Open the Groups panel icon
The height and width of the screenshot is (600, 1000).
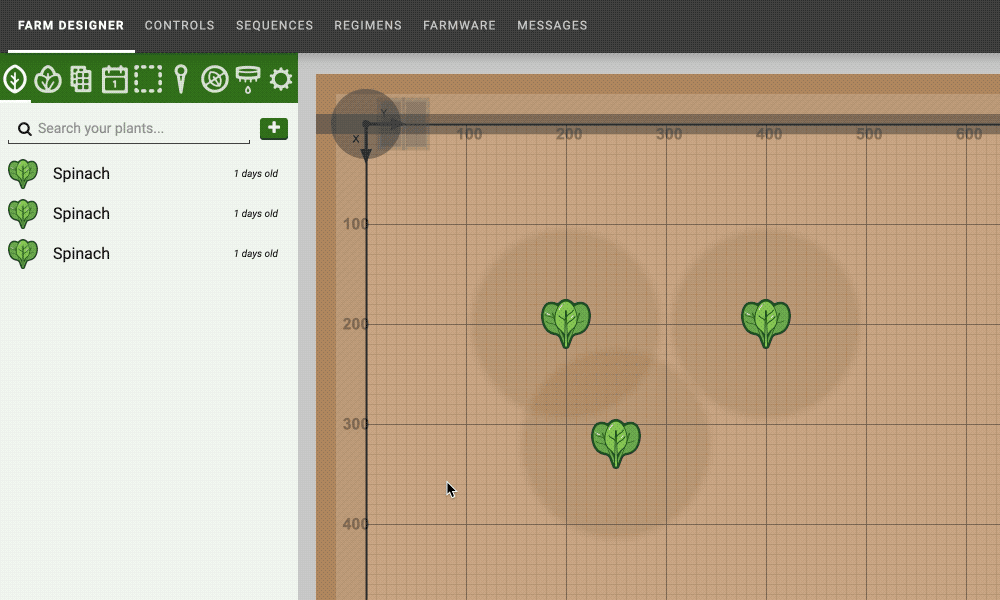click(48, 79)
